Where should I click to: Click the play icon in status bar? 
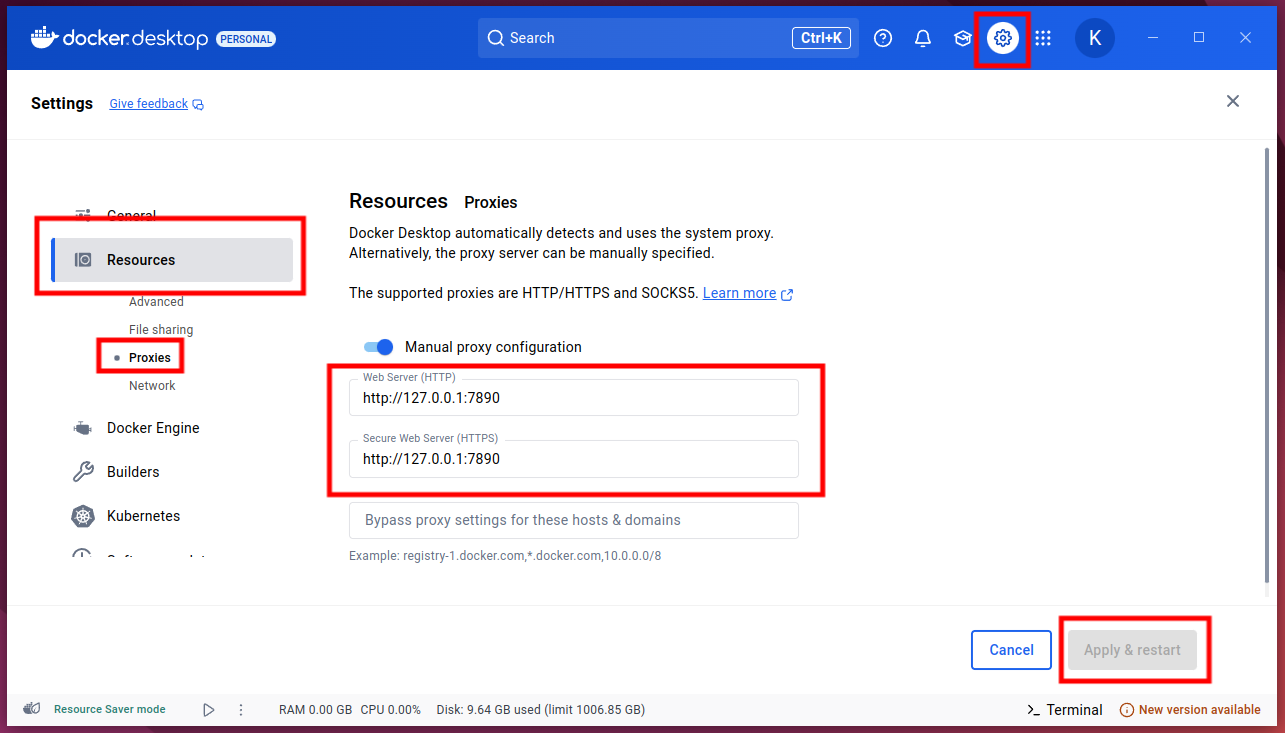pos(209,710)
